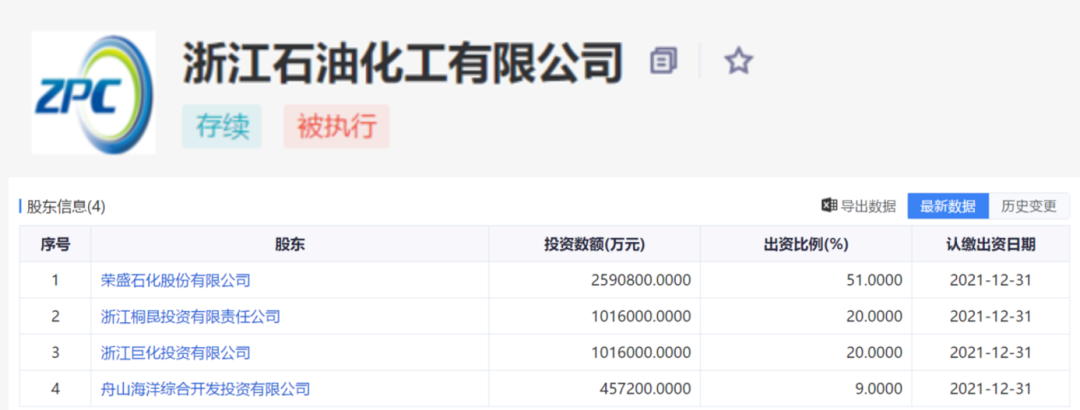This screenshot has height=410, width=1080.
Task: Open 舟山海洋综合开发投资有限公司 link
Action: (205, 389)
